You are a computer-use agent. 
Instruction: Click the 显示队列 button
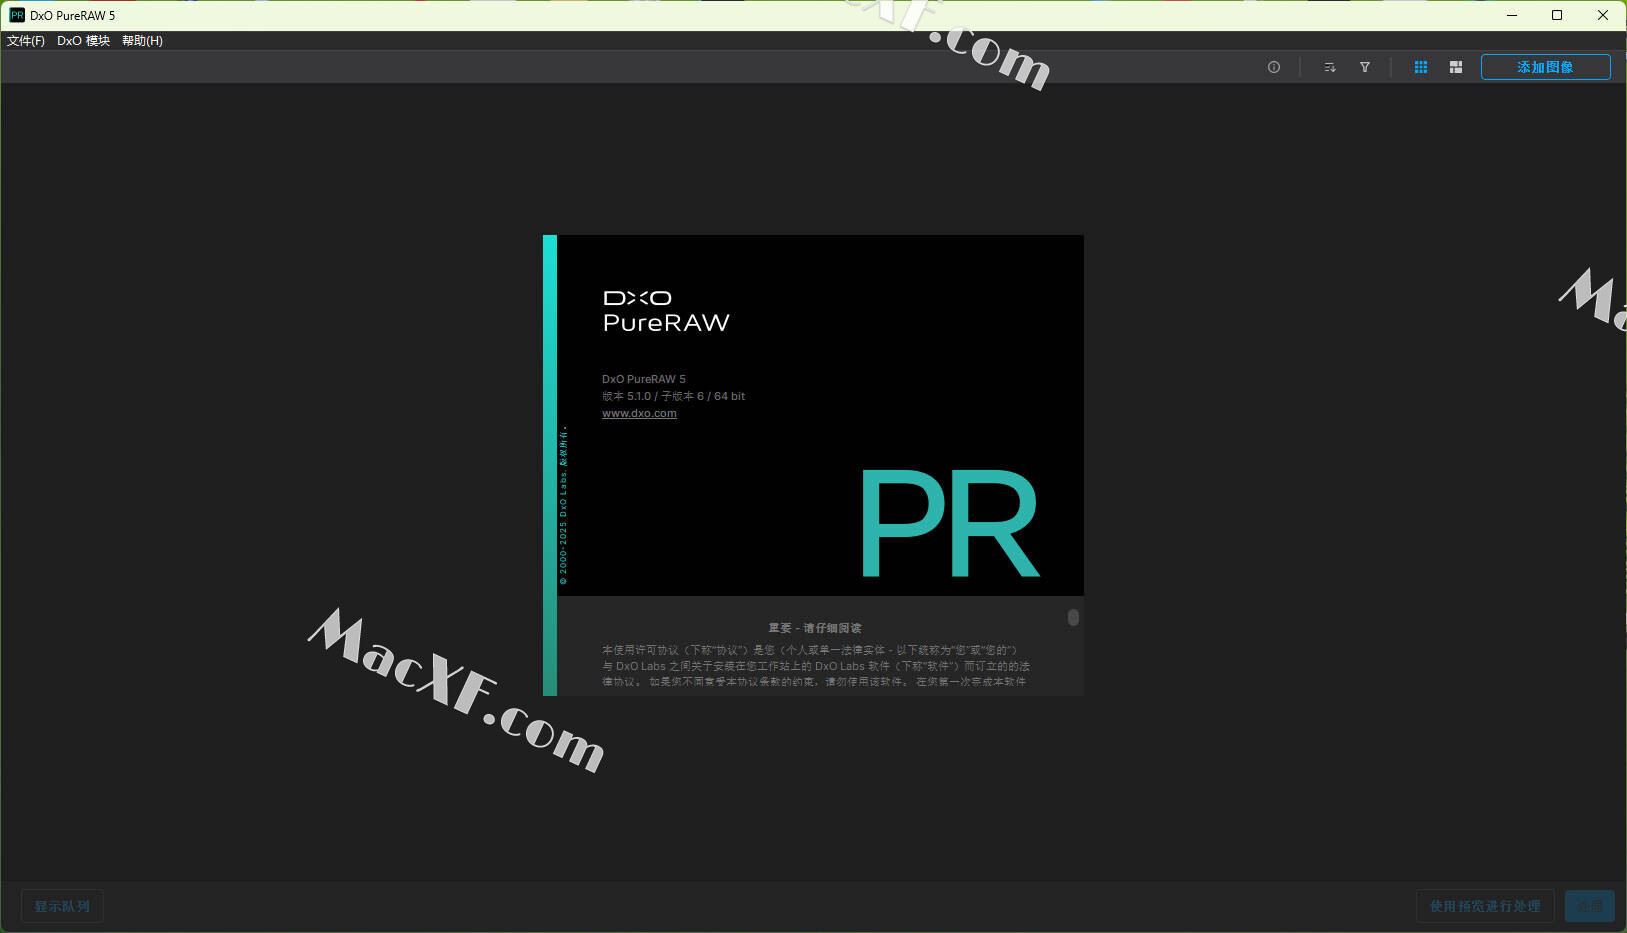(62, 906)
